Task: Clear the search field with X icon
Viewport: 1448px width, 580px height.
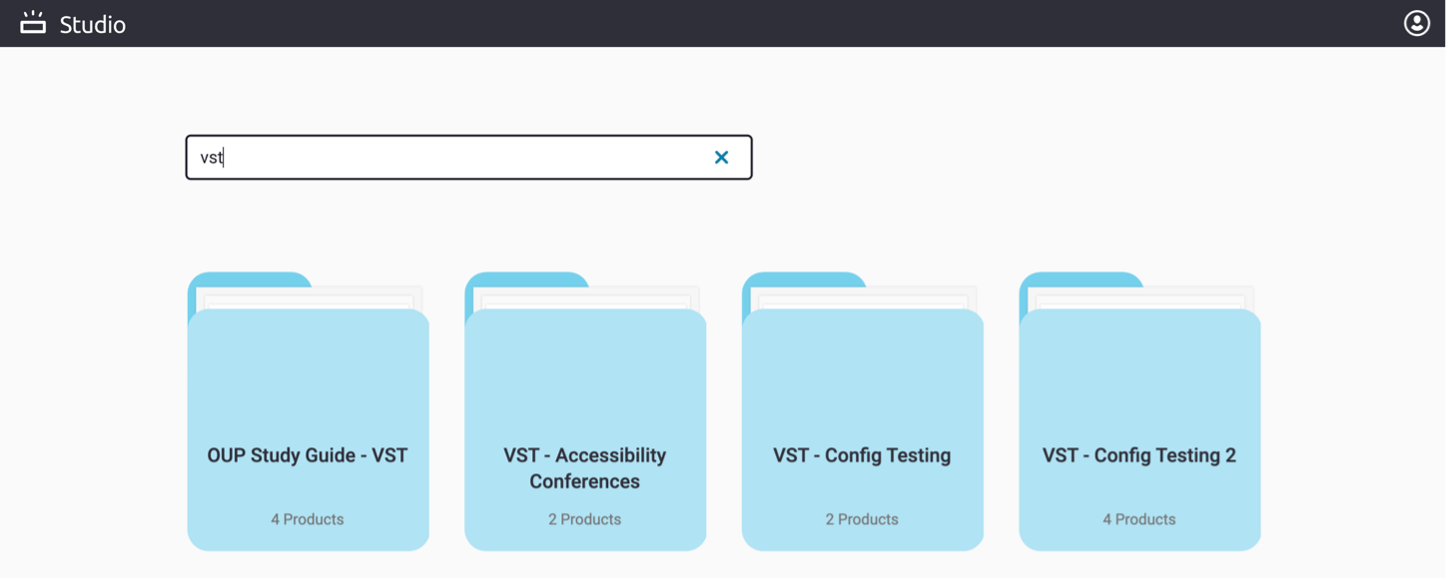Action: pos(721,157)
